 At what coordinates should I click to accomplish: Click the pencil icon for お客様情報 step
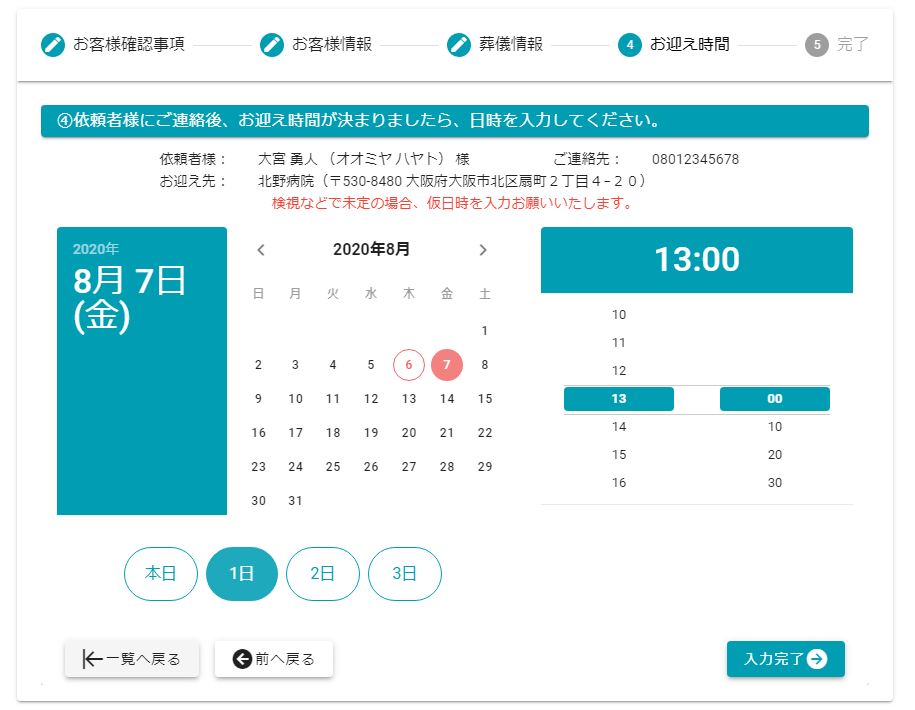[271, 45]
